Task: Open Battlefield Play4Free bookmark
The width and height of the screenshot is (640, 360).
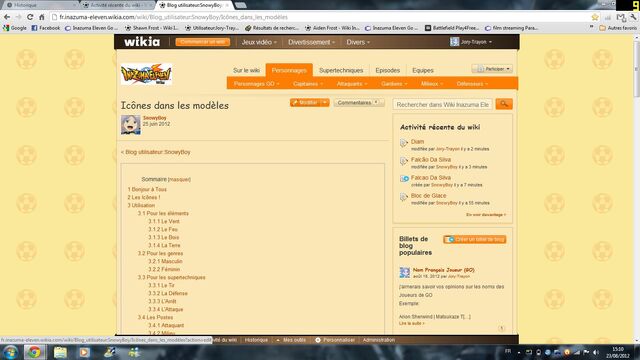Action: click(452, 28)
